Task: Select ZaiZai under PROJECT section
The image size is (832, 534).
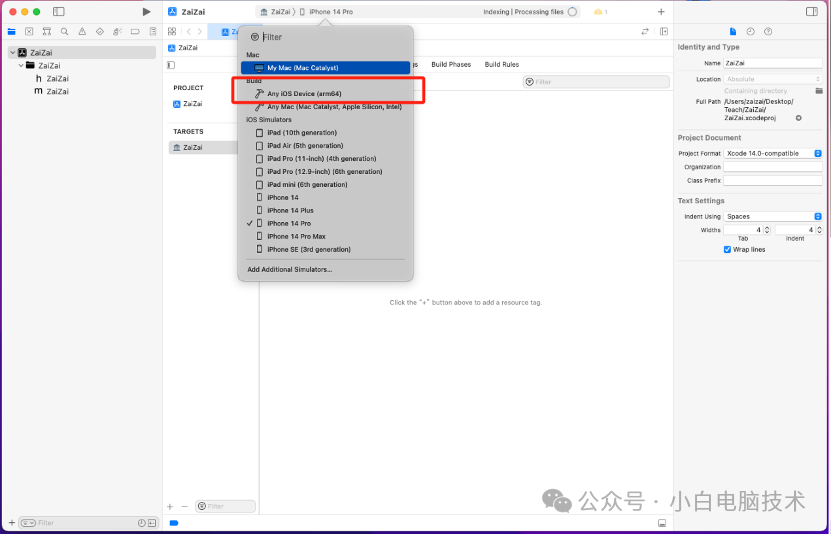Action: coord(188,104)
